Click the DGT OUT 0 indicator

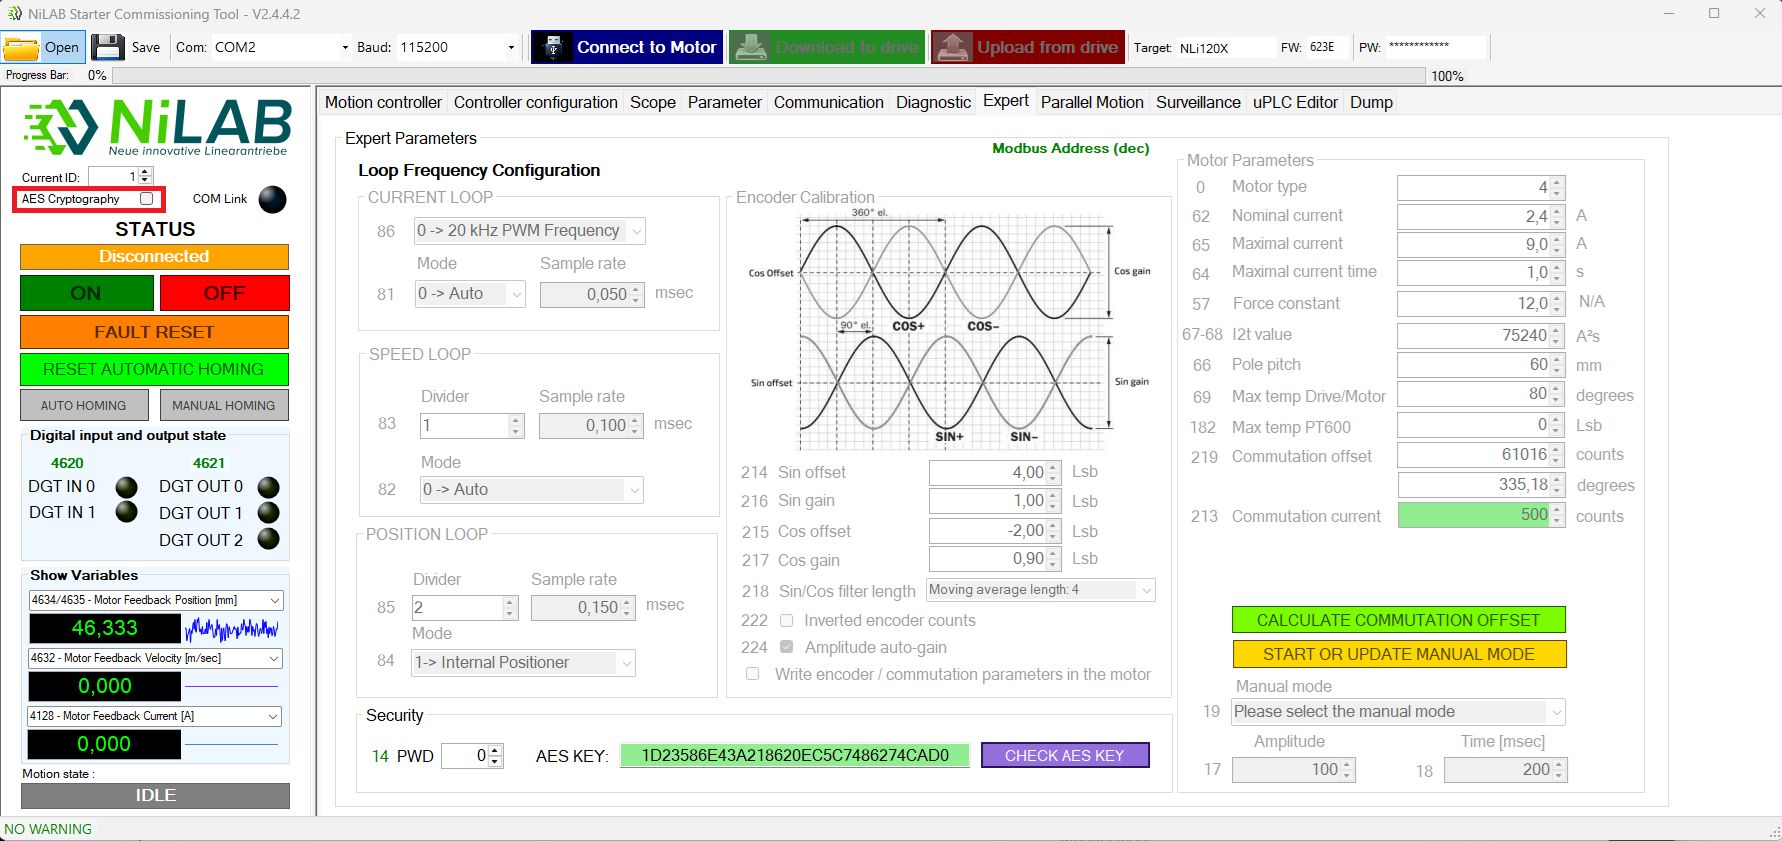268,487
